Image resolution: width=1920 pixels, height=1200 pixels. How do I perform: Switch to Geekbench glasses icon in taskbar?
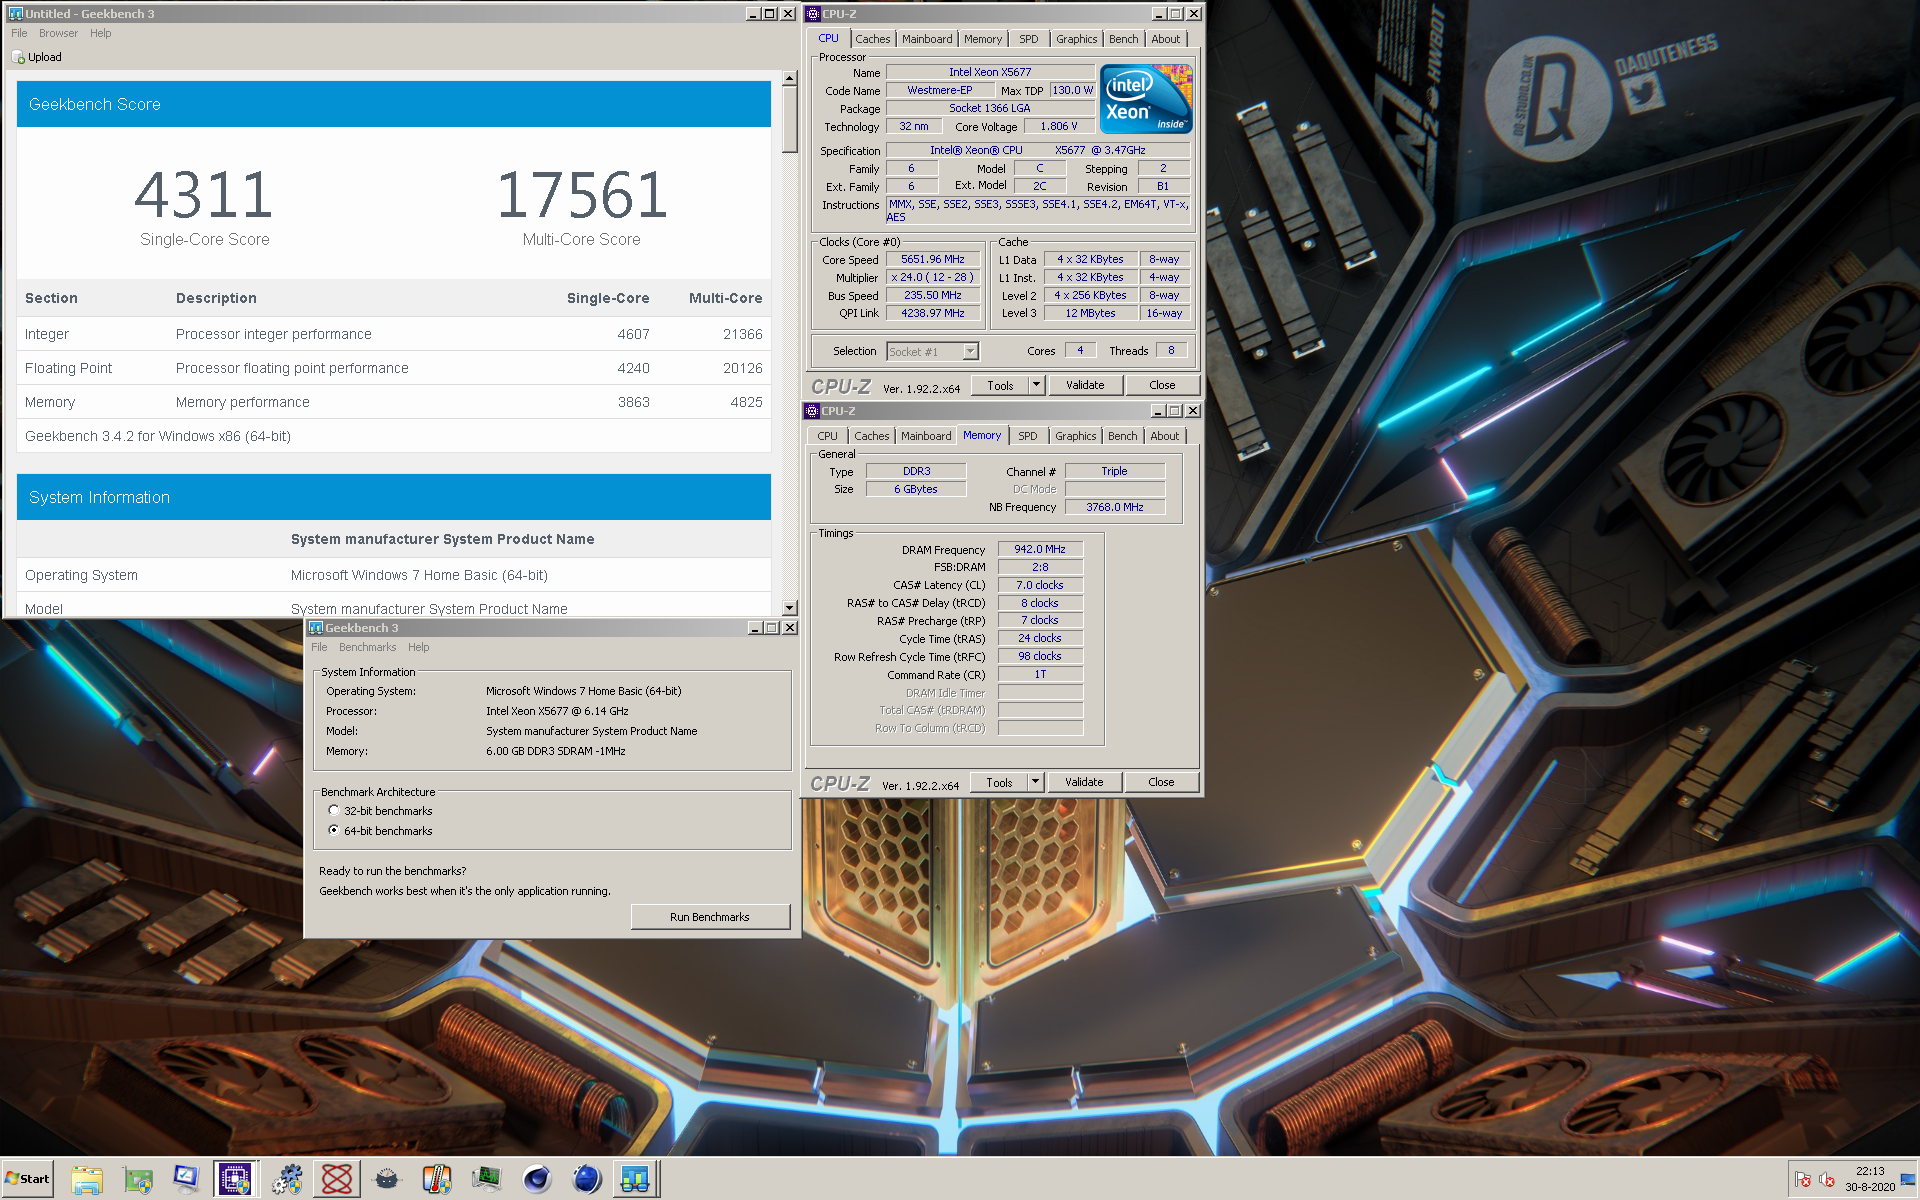(x=636, y=1180)
